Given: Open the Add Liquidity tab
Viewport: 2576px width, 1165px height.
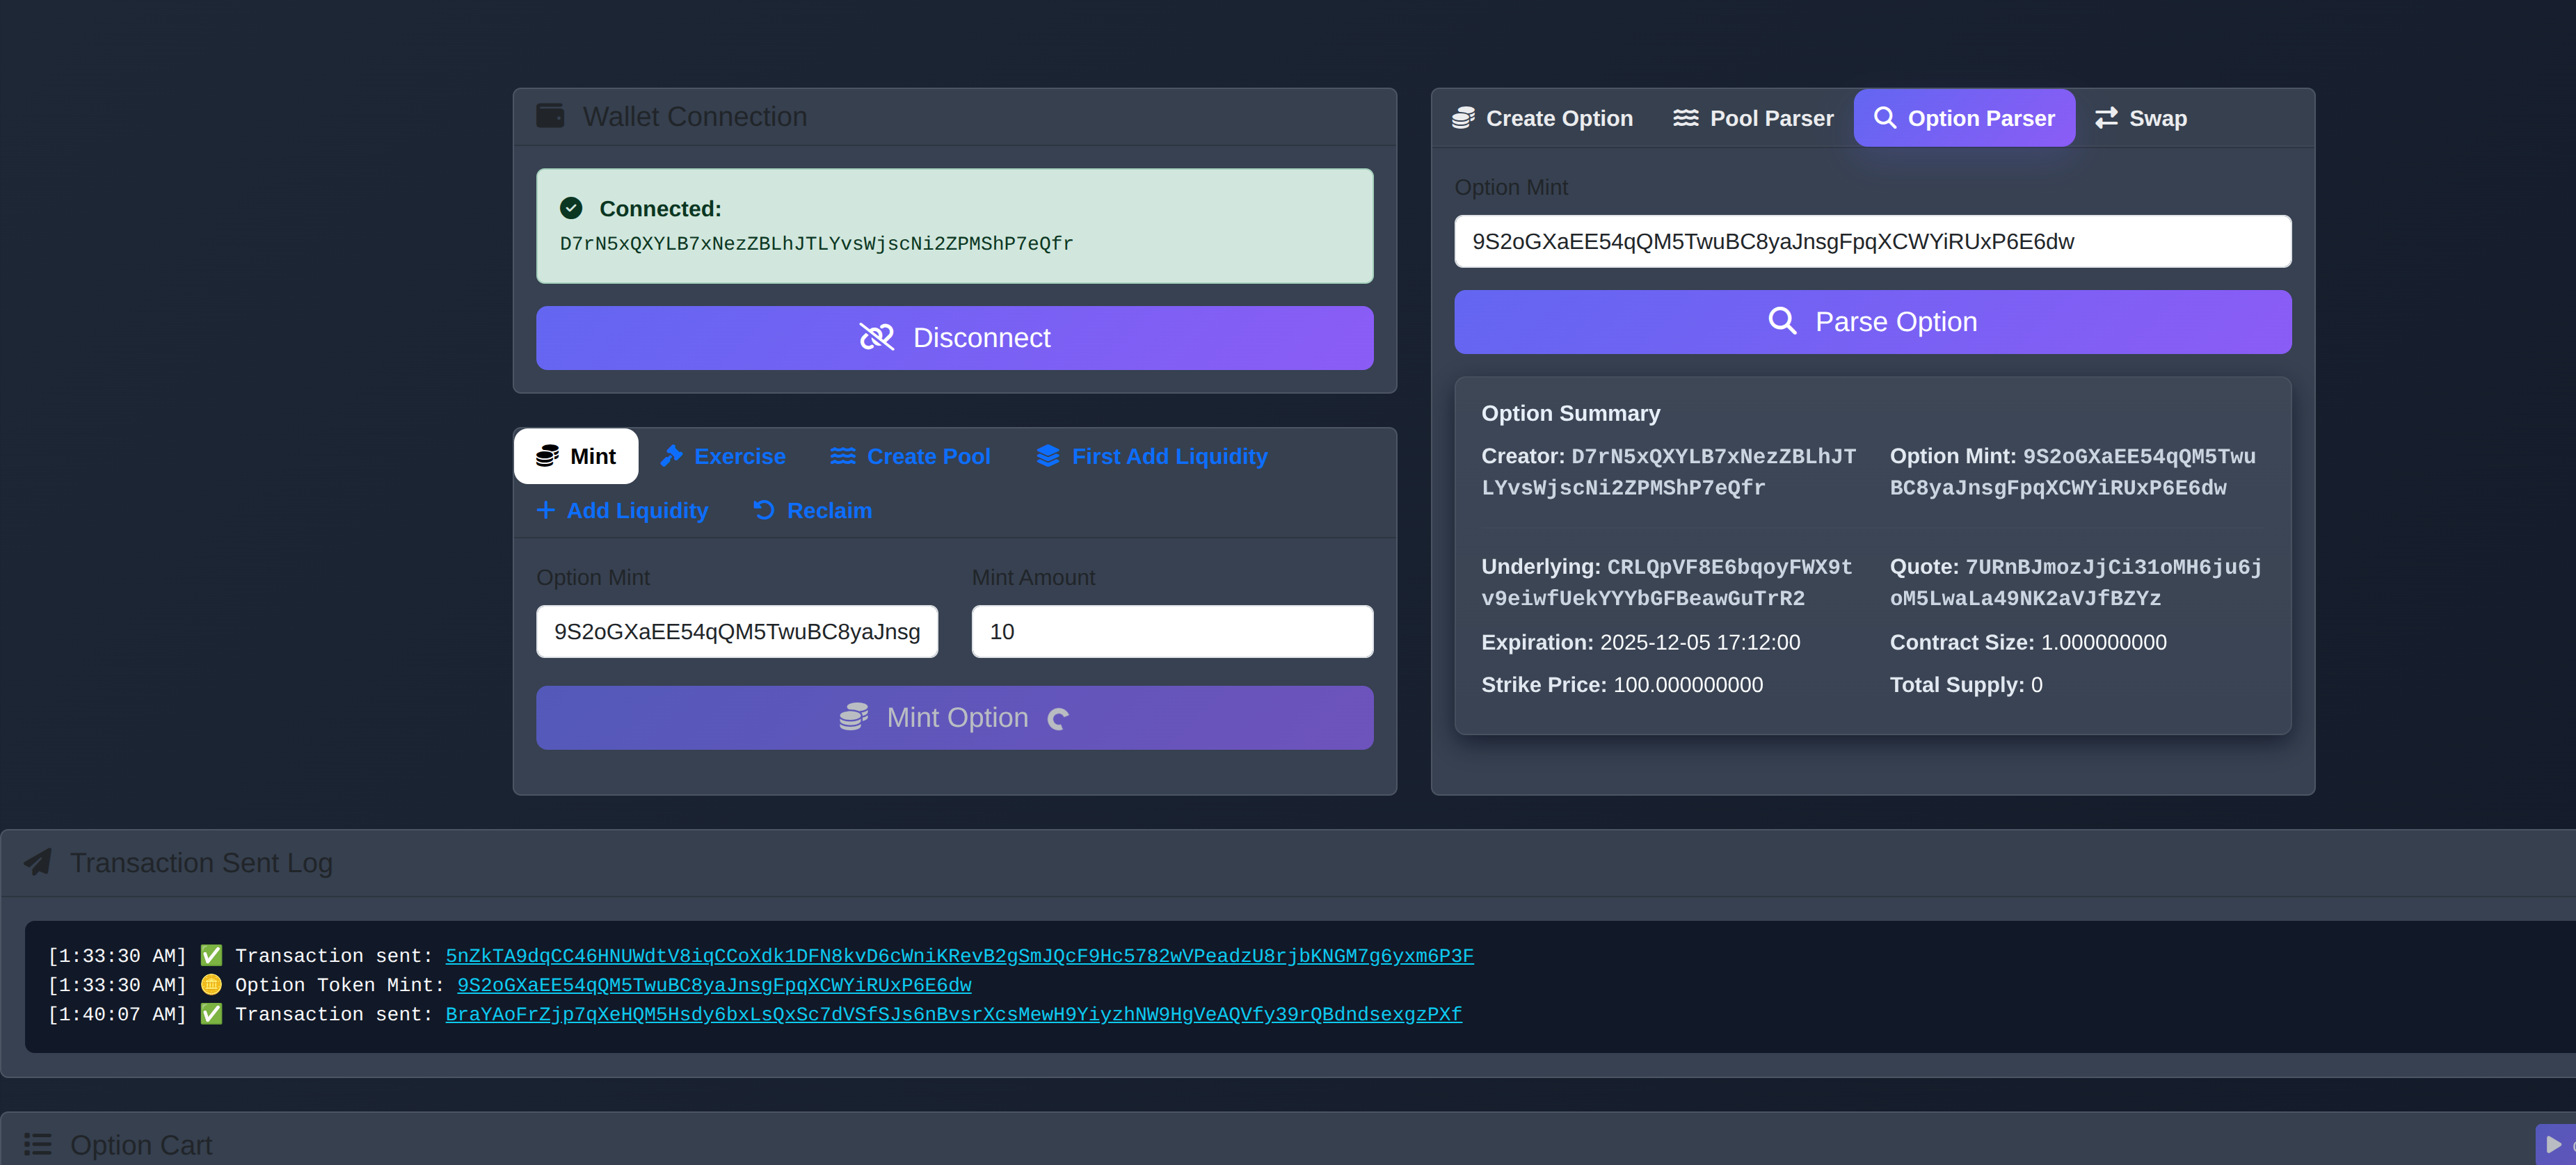Looking at the screenshot, I should pyautogui.click(x=622, y=510).
